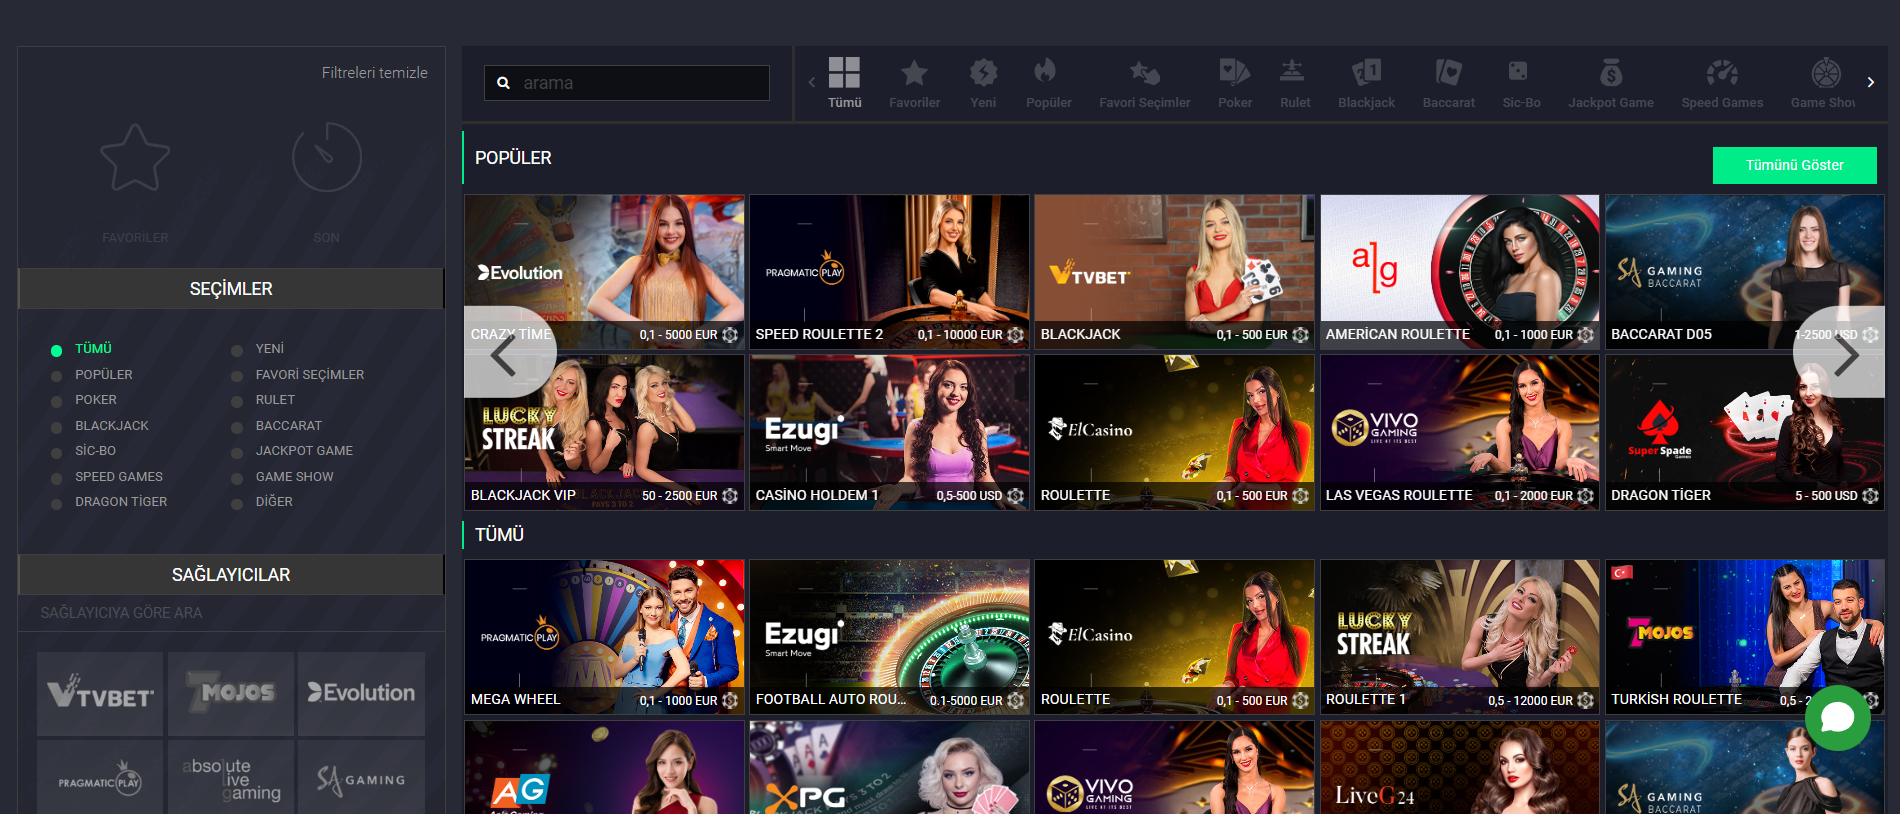Open the live chat bubble

1837,718
